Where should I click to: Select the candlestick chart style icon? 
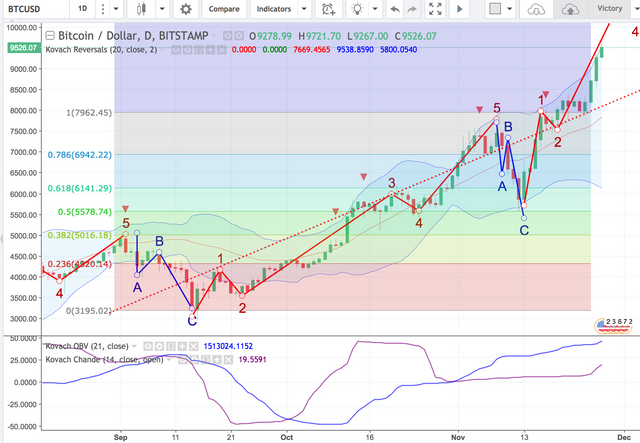click(142, 9)
